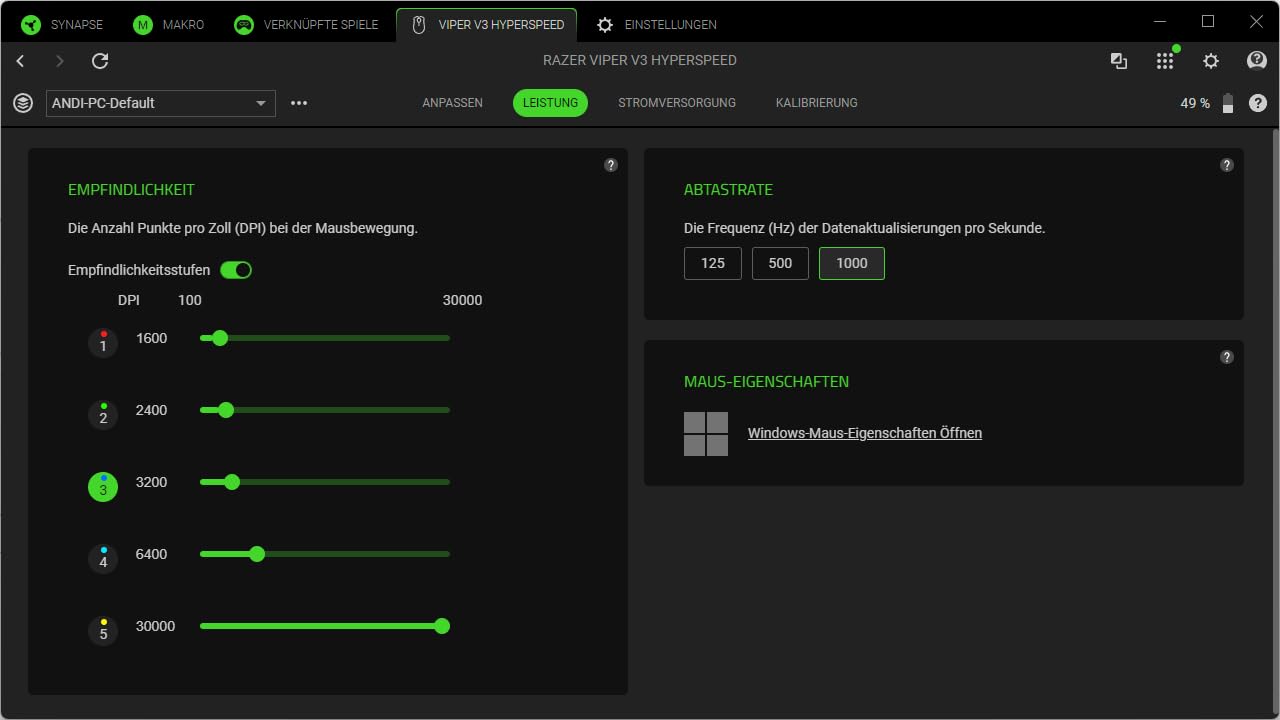The image size is (1280, 720).
Task: Toggle the Empfindlichkeitsstufen switch
Action: click(x=236, y=270)
